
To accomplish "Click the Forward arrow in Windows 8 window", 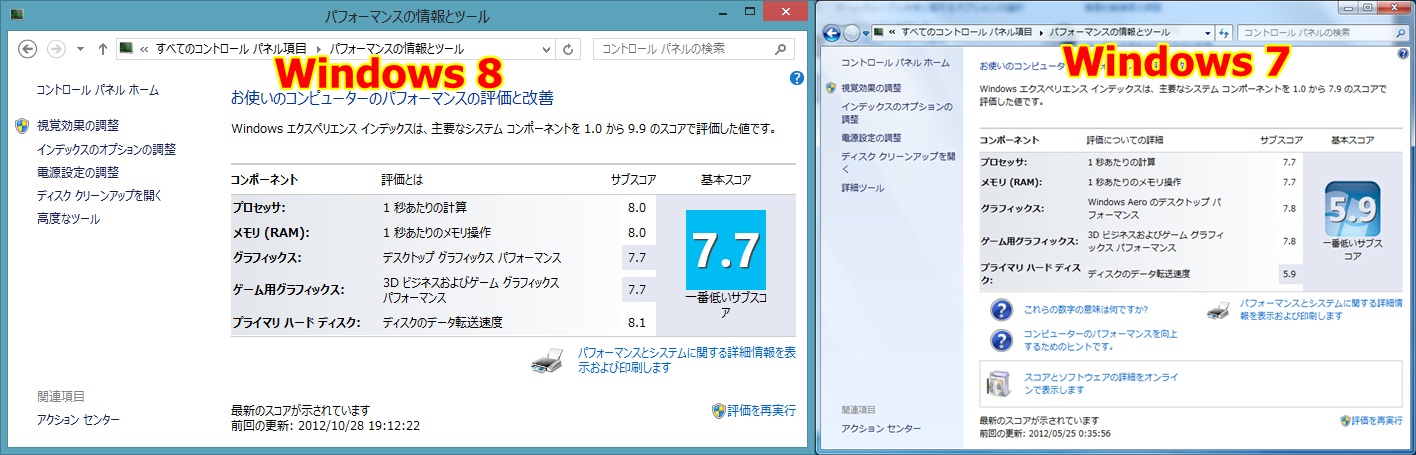I will (57, 48).
